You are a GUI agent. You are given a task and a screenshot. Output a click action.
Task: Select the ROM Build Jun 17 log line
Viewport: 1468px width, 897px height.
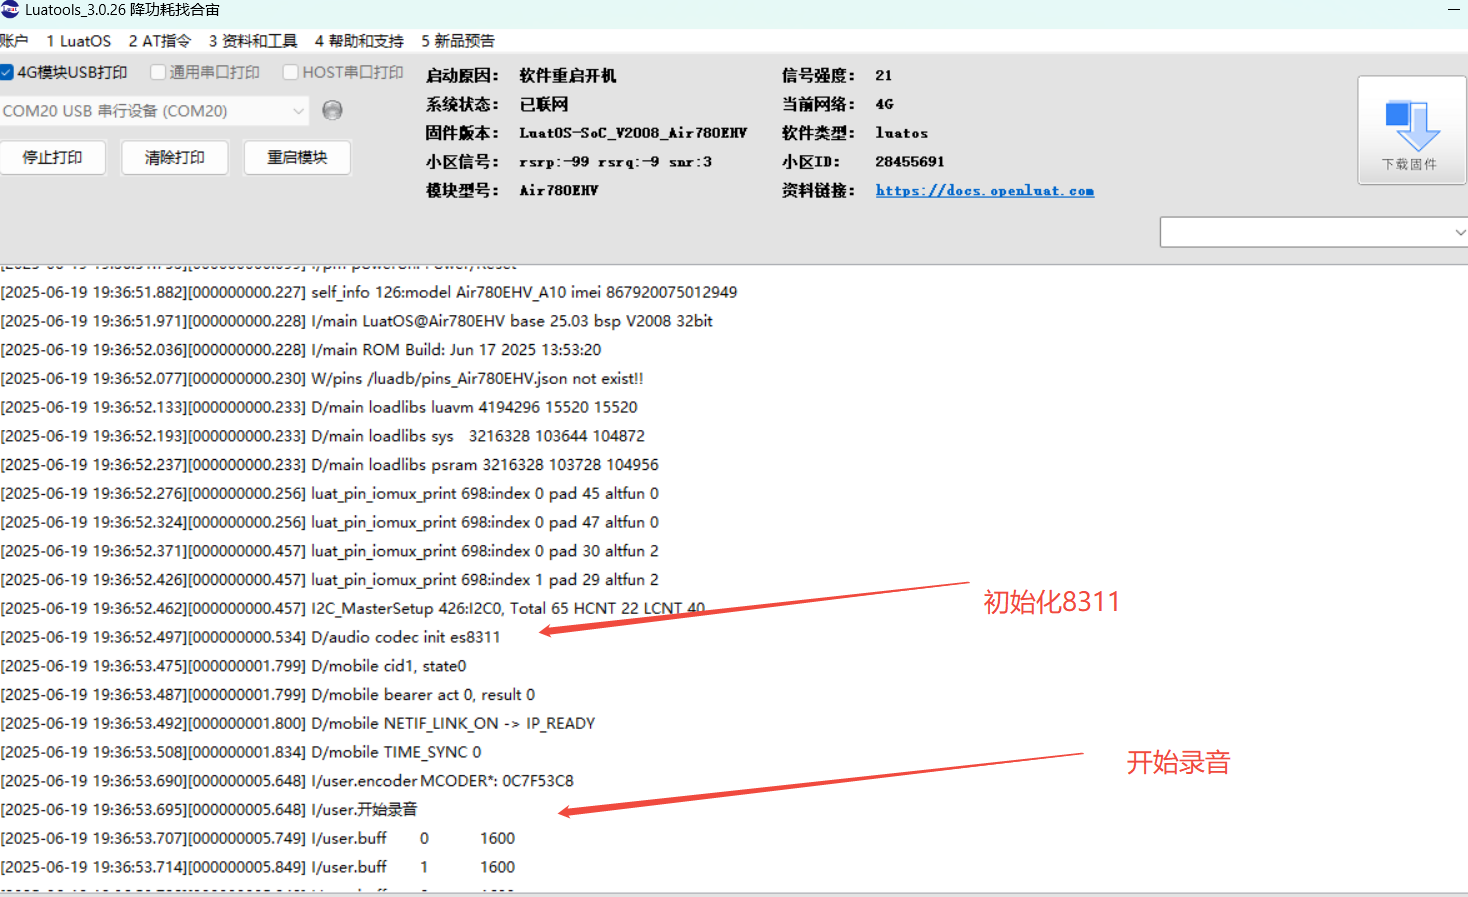point(301,350)
